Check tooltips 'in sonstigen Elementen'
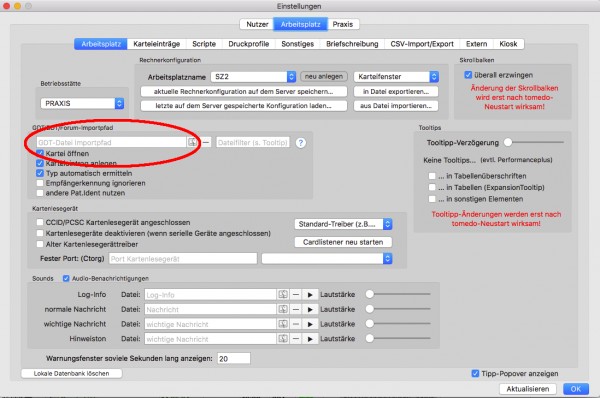This screenshot has height=398, width=600. click(x=432, y=199)
